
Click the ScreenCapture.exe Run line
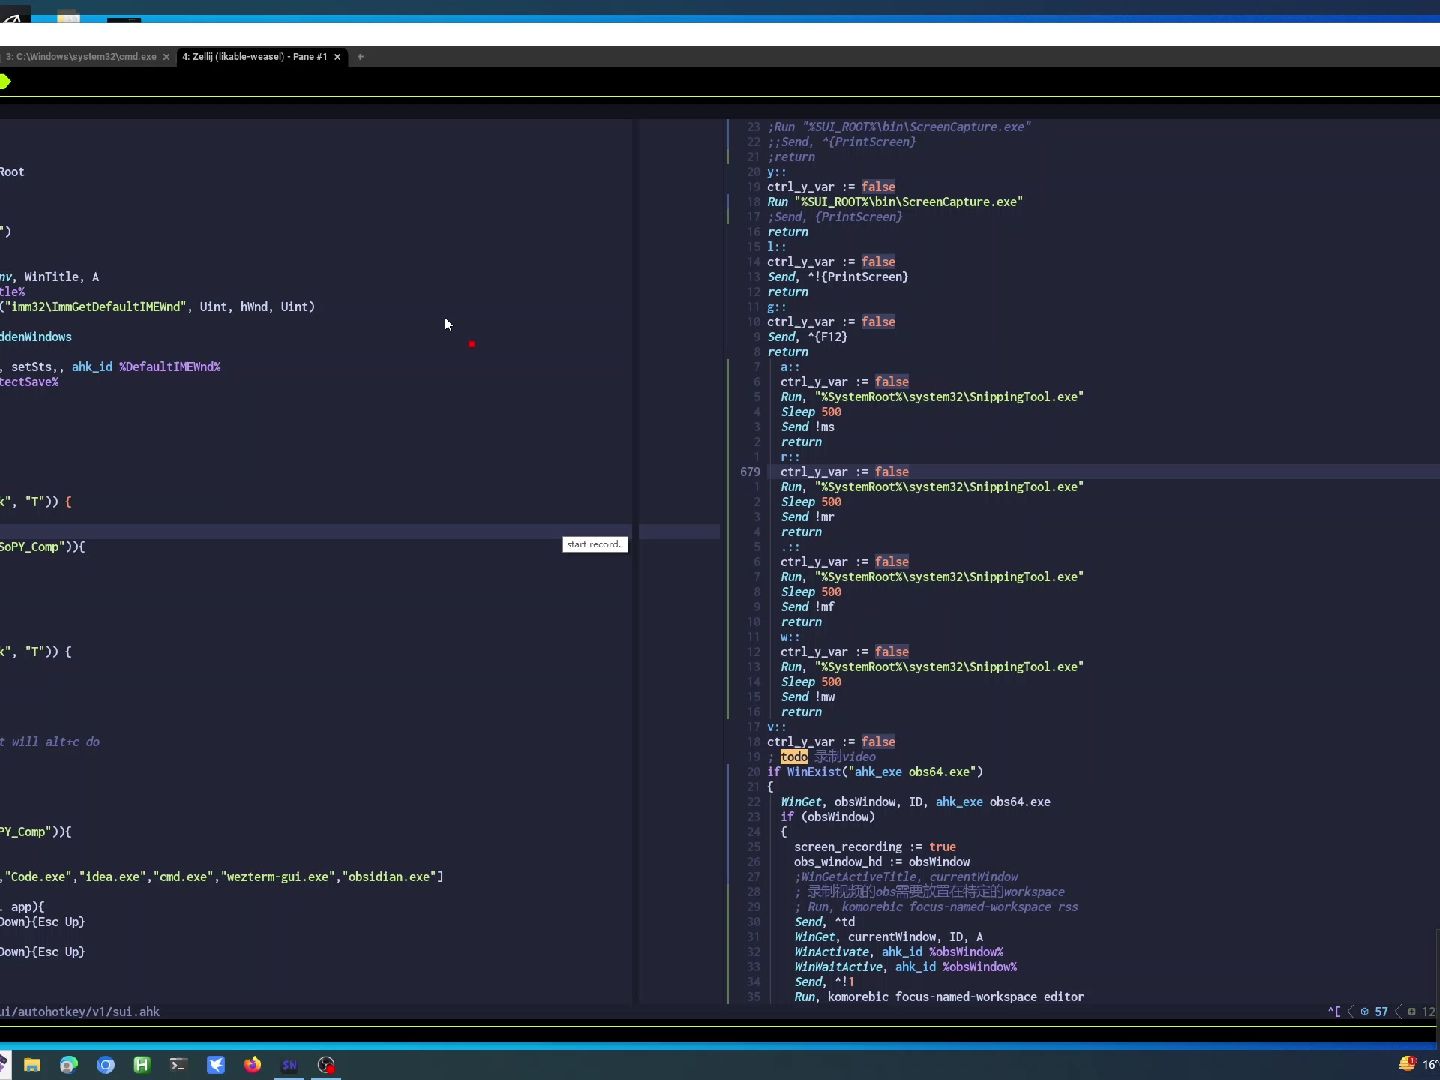tap(895, 202)
